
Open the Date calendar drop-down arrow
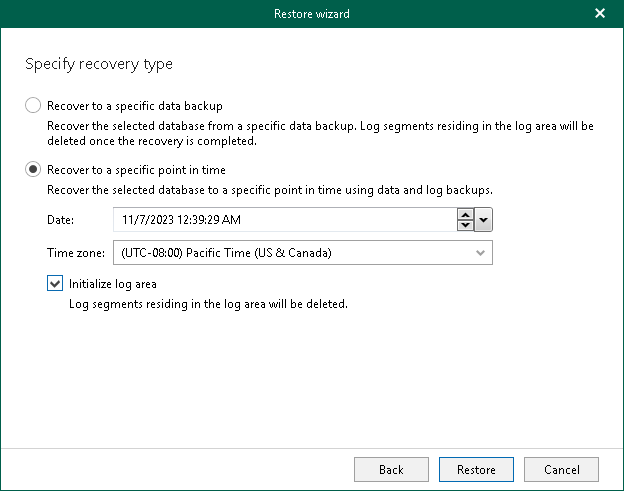coord(484,220)
